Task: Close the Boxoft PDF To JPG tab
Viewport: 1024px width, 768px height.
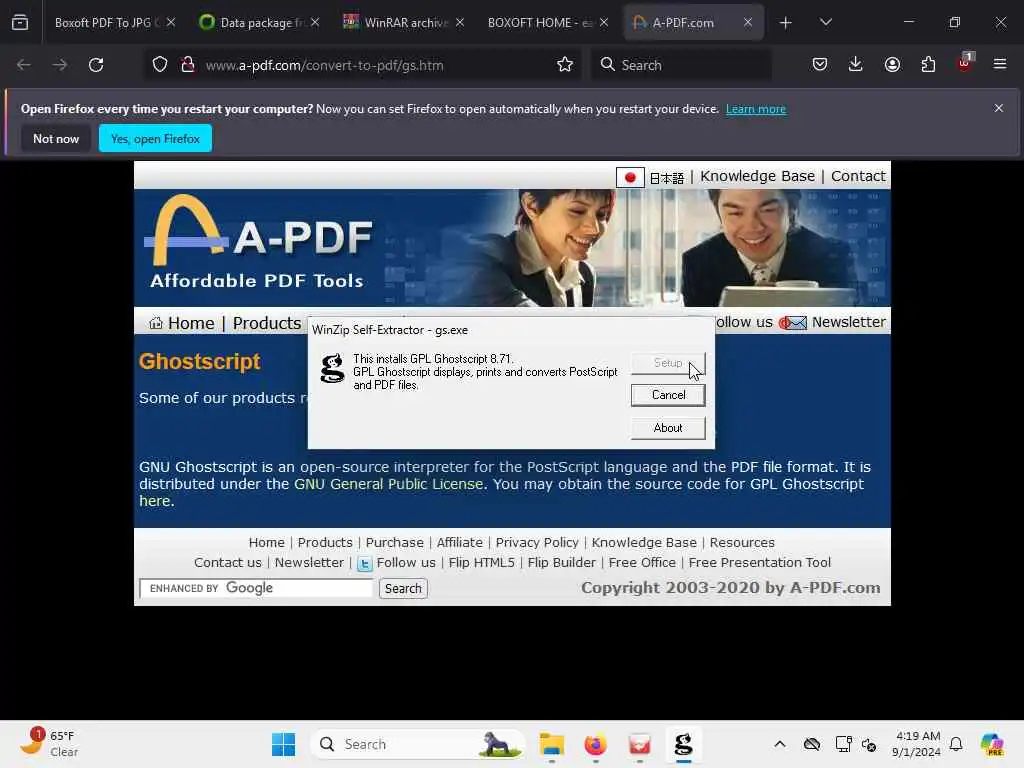Action: (170, 22)
